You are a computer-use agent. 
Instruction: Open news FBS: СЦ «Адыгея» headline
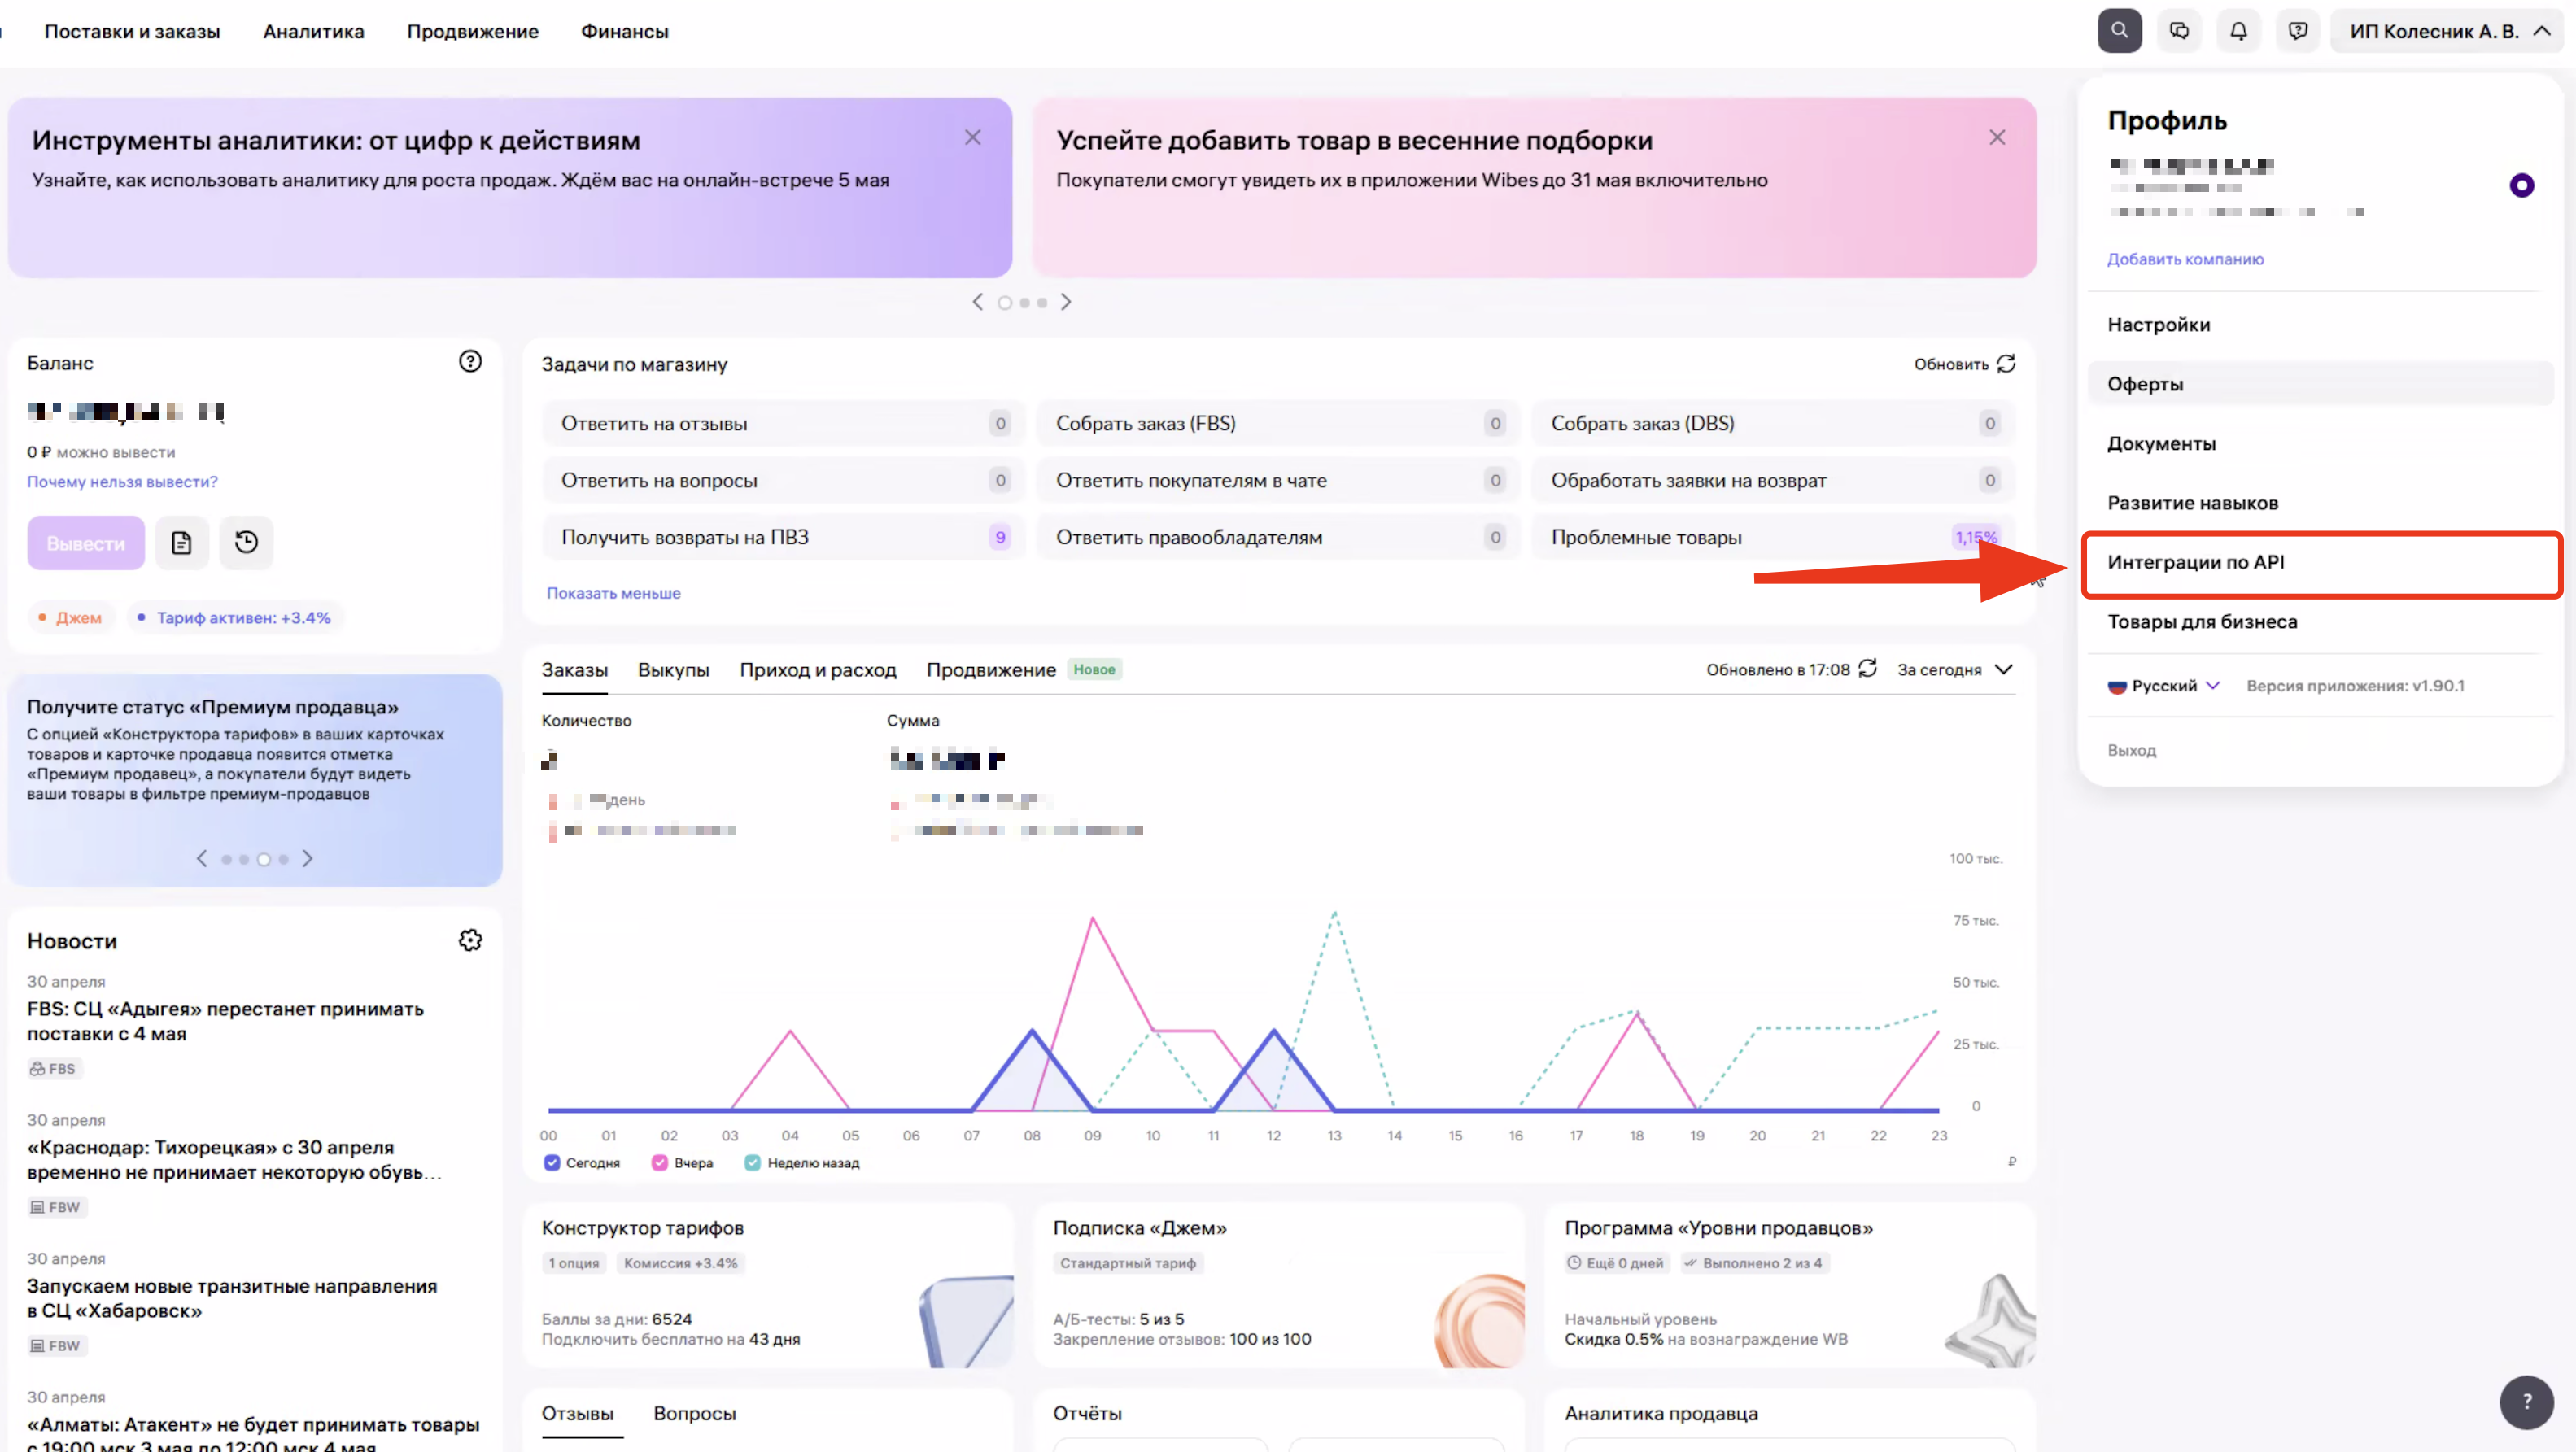point(225,1021)
